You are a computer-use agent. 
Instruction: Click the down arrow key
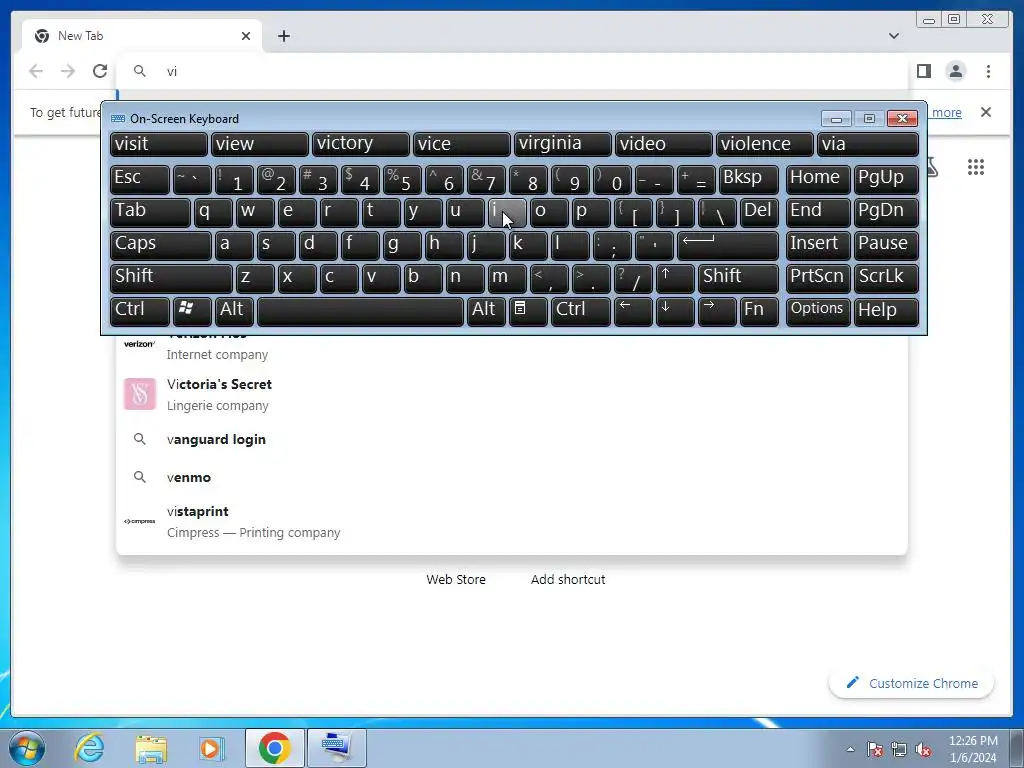click(675, 312)
